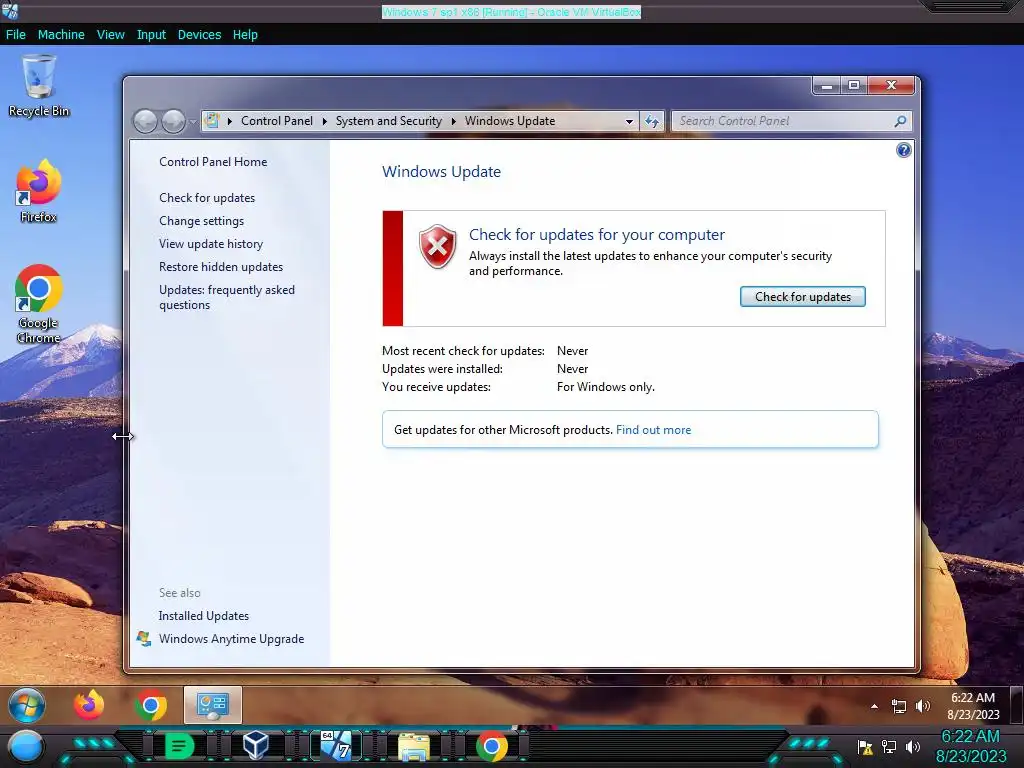Click the host network tray icon
The height and width of the screenshot is (768, 1024).
889,746
